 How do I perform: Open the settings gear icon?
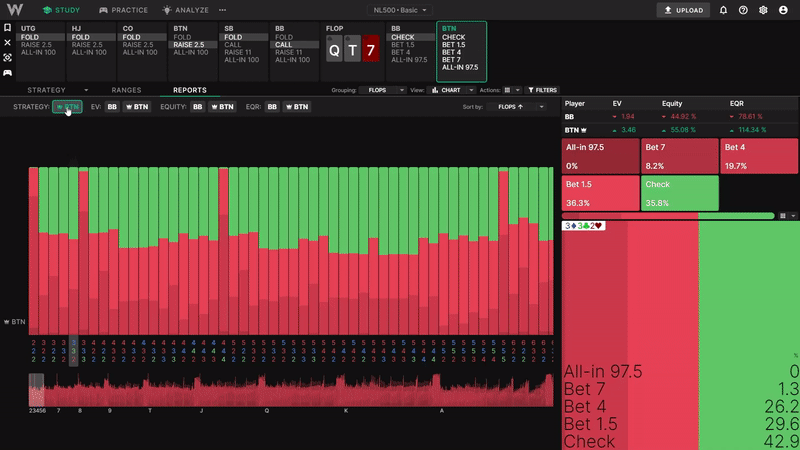tap(763, 10)
